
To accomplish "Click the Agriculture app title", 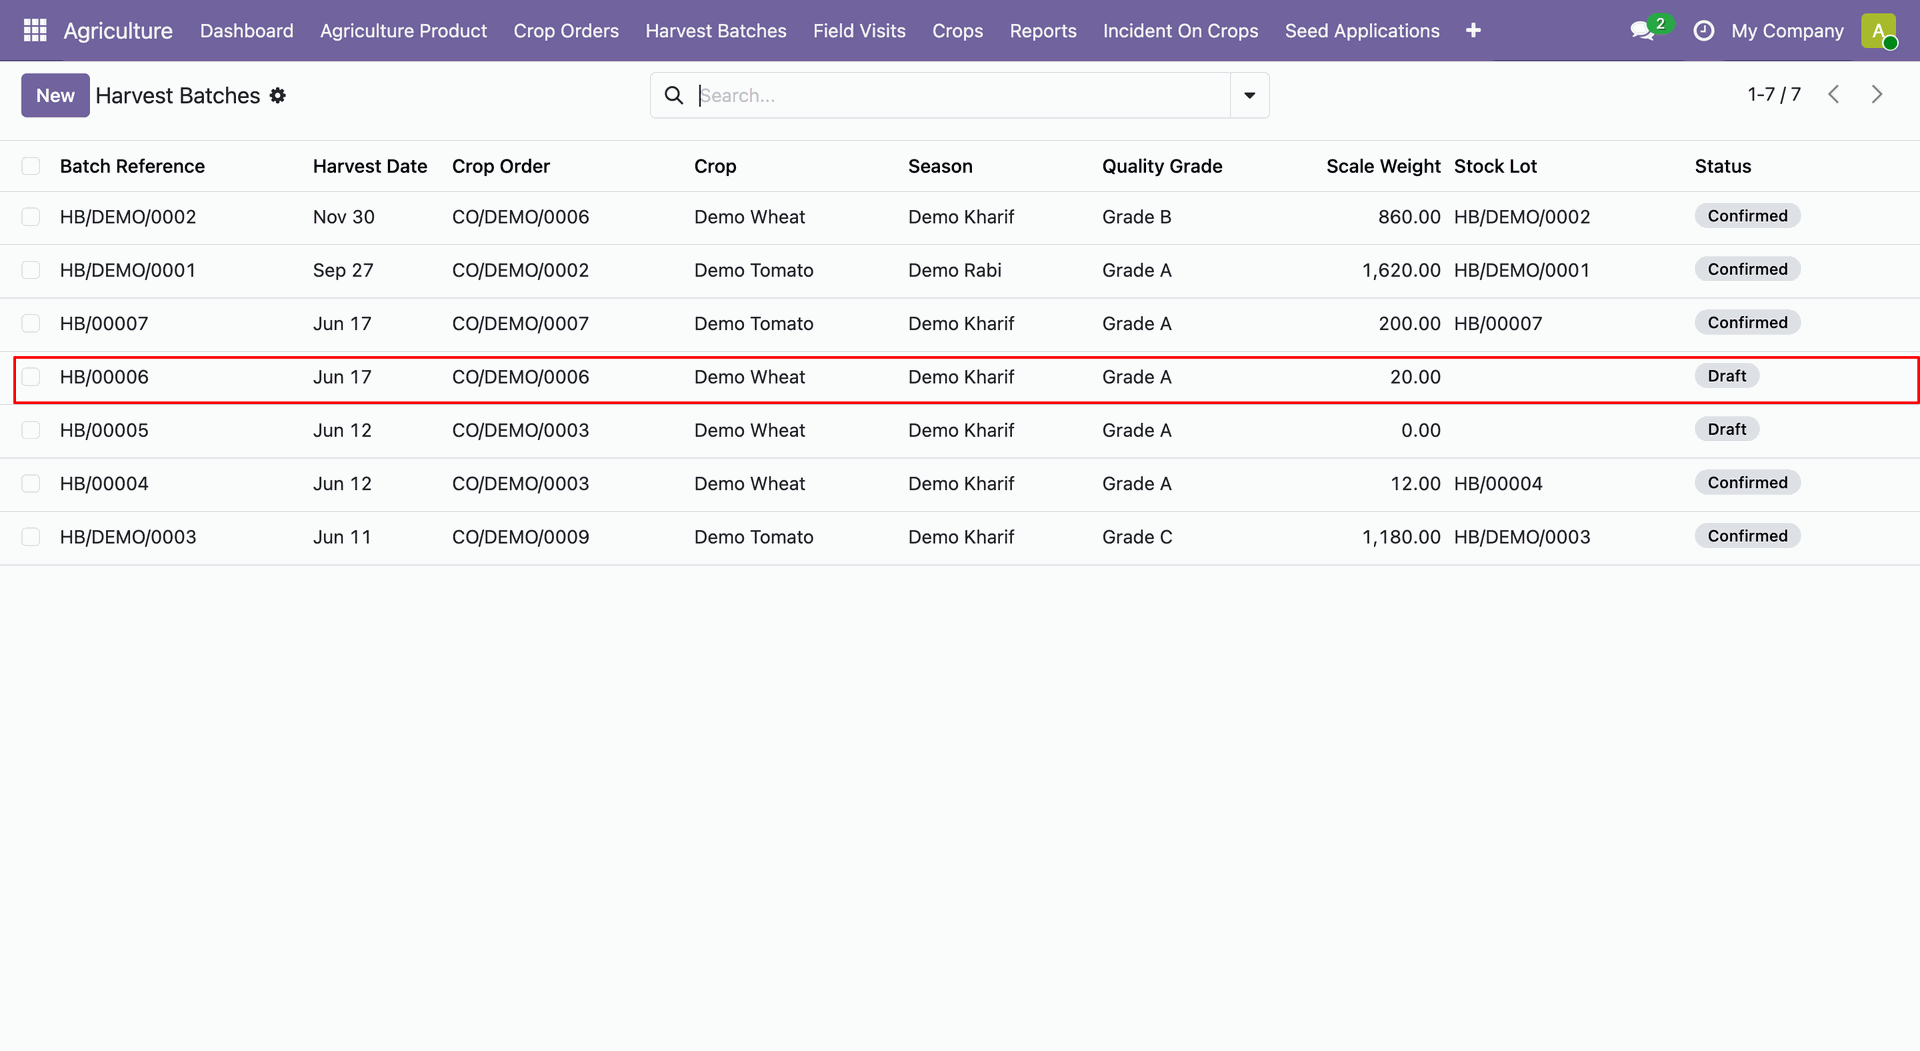I will point(118,31).
